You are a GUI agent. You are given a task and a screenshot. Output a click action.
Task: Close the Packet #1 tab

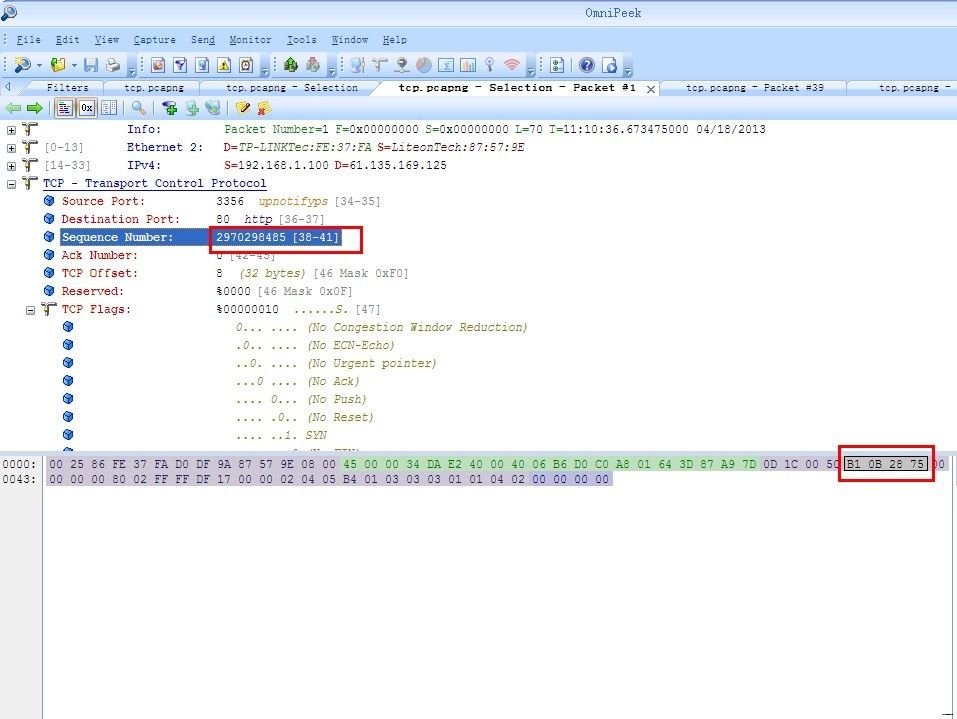pyautogui.click(x=651, y=89)
